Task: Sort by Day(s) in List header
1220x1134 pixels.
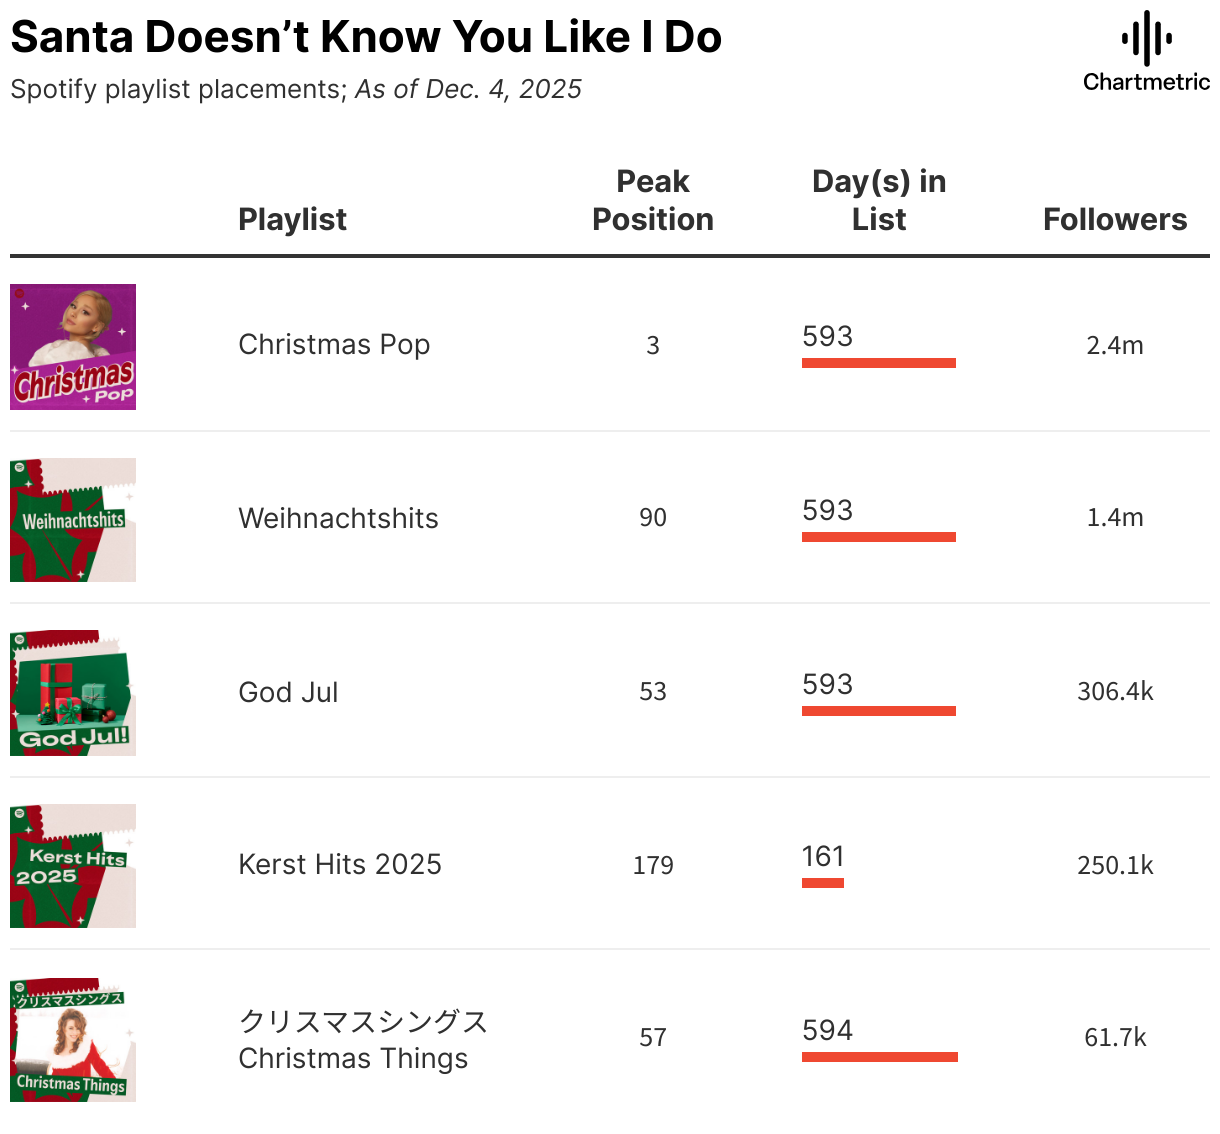Action: 879,200
